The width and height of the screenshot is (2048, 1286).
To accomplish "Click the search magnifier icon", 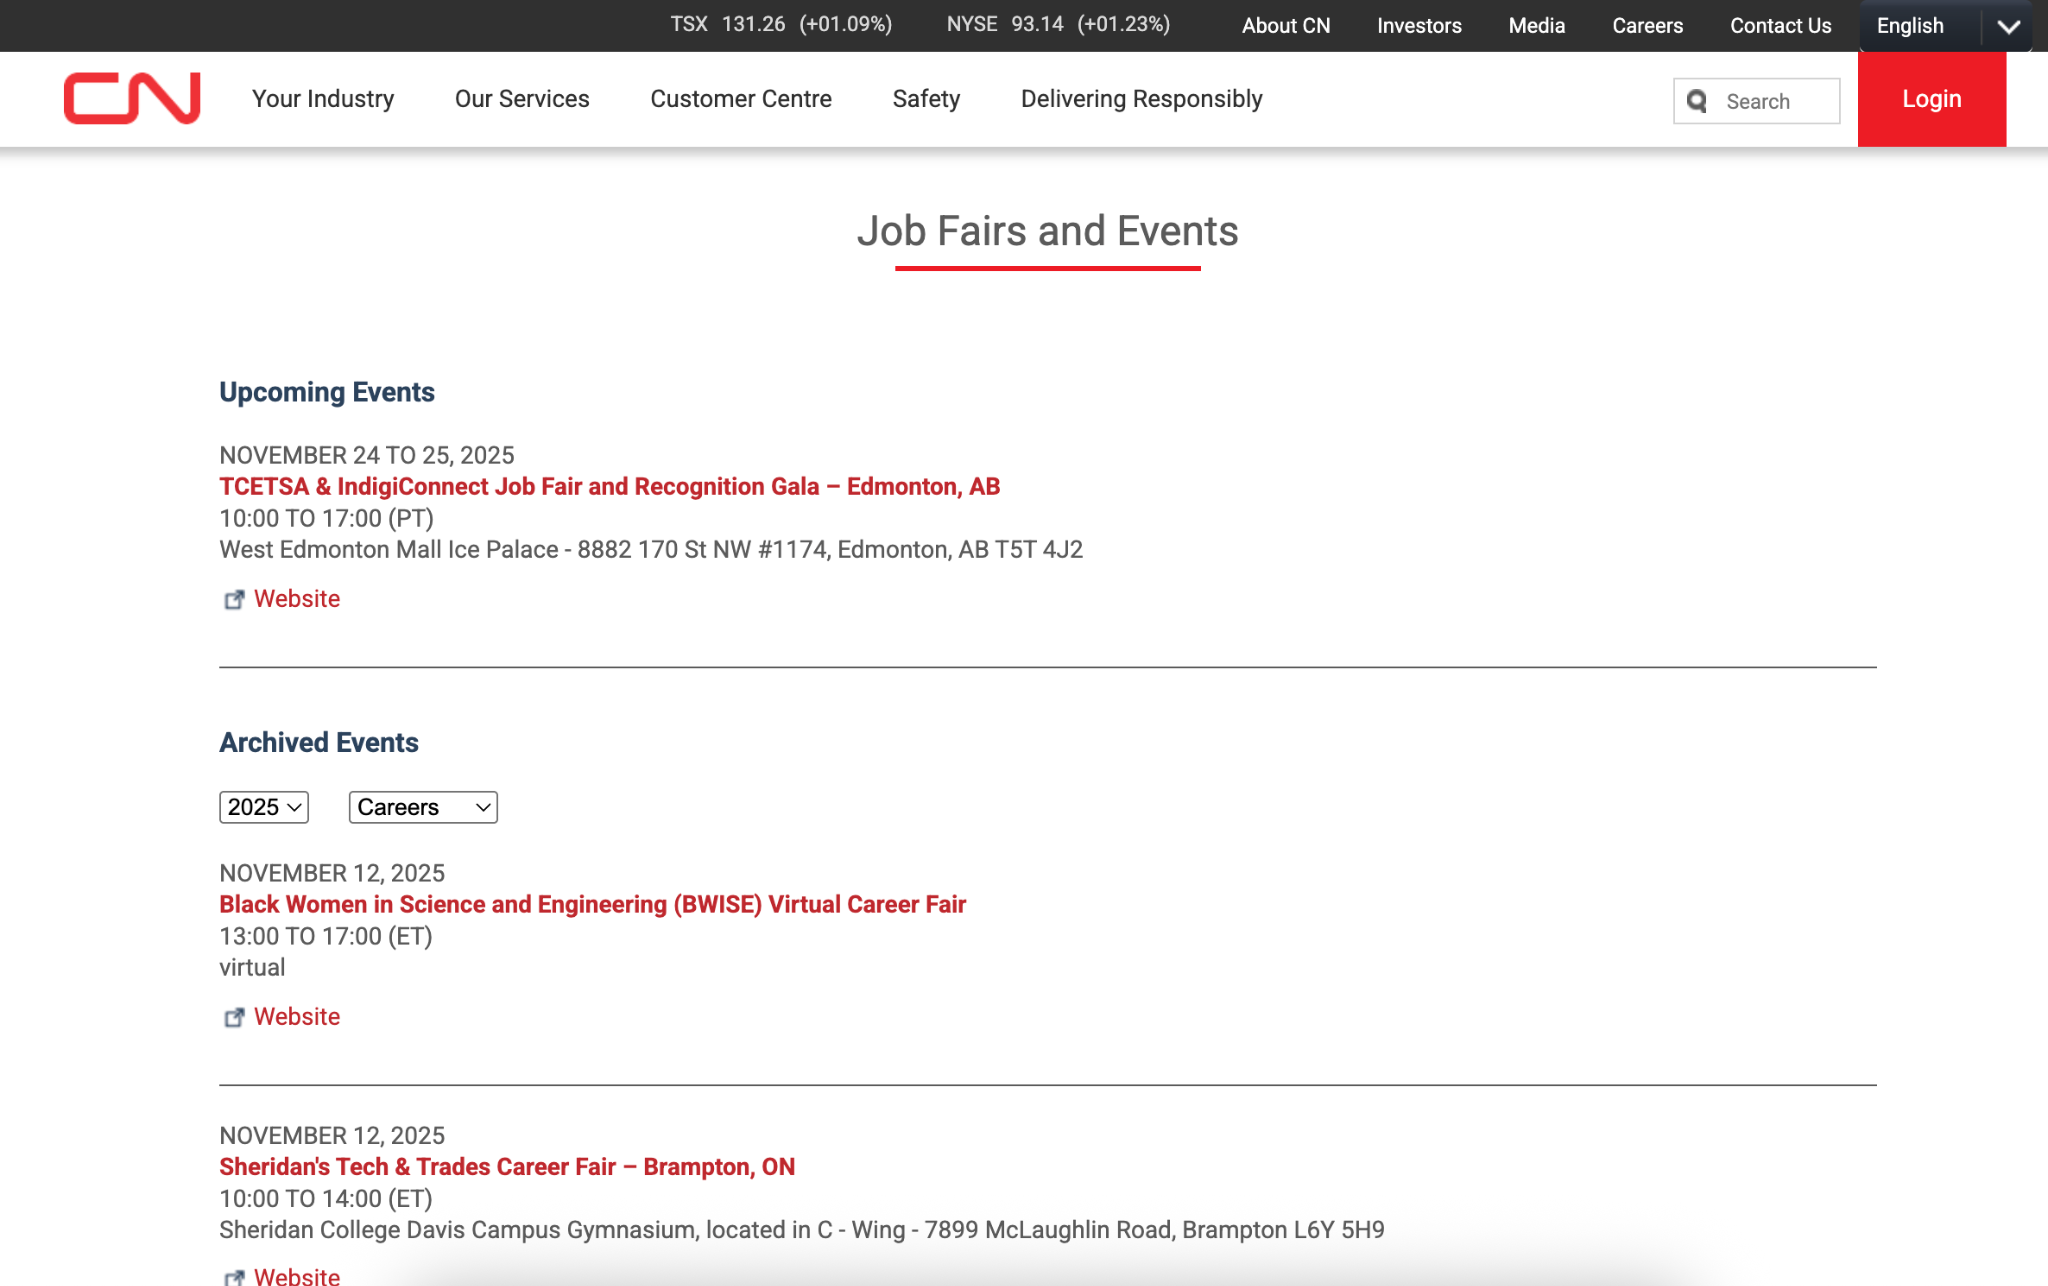I will tap(1697, 101).
